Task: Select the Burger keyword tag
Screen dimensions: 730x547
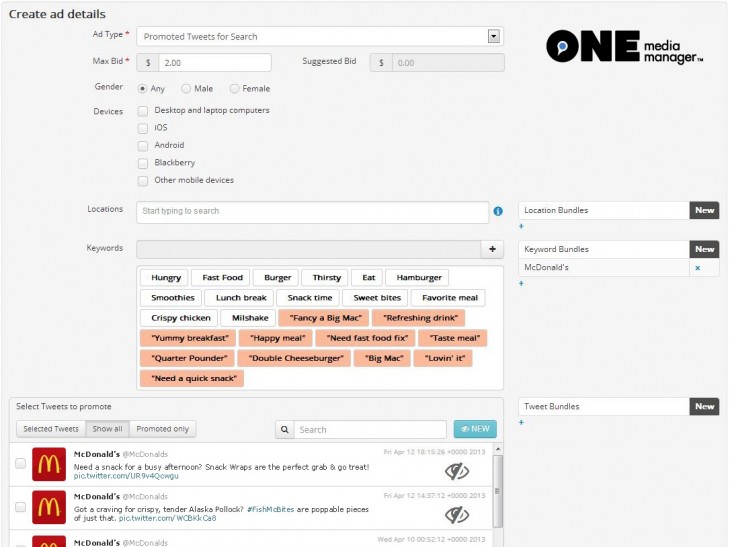Action: pyautogui.click(x=277, y=278)
